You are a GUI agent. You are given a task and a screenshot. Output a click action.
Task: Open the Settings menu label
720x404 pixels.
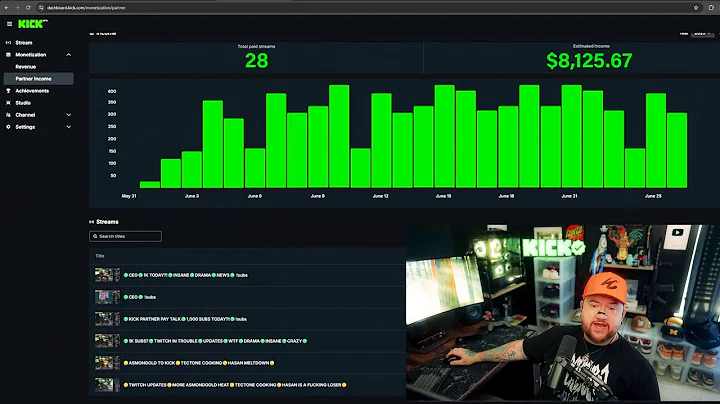coord(25,127)
